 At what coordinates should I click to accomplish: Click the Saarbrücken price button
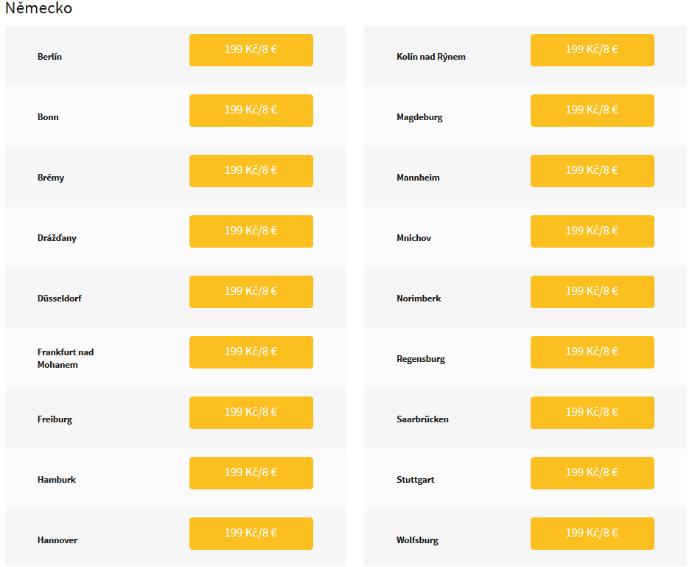click(x=592, y=413)
